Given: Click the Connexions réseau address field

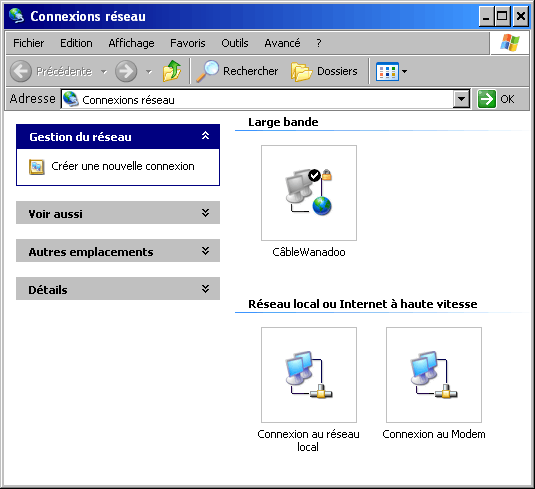Looking at the screenshot, I should (x=257, y=99).
